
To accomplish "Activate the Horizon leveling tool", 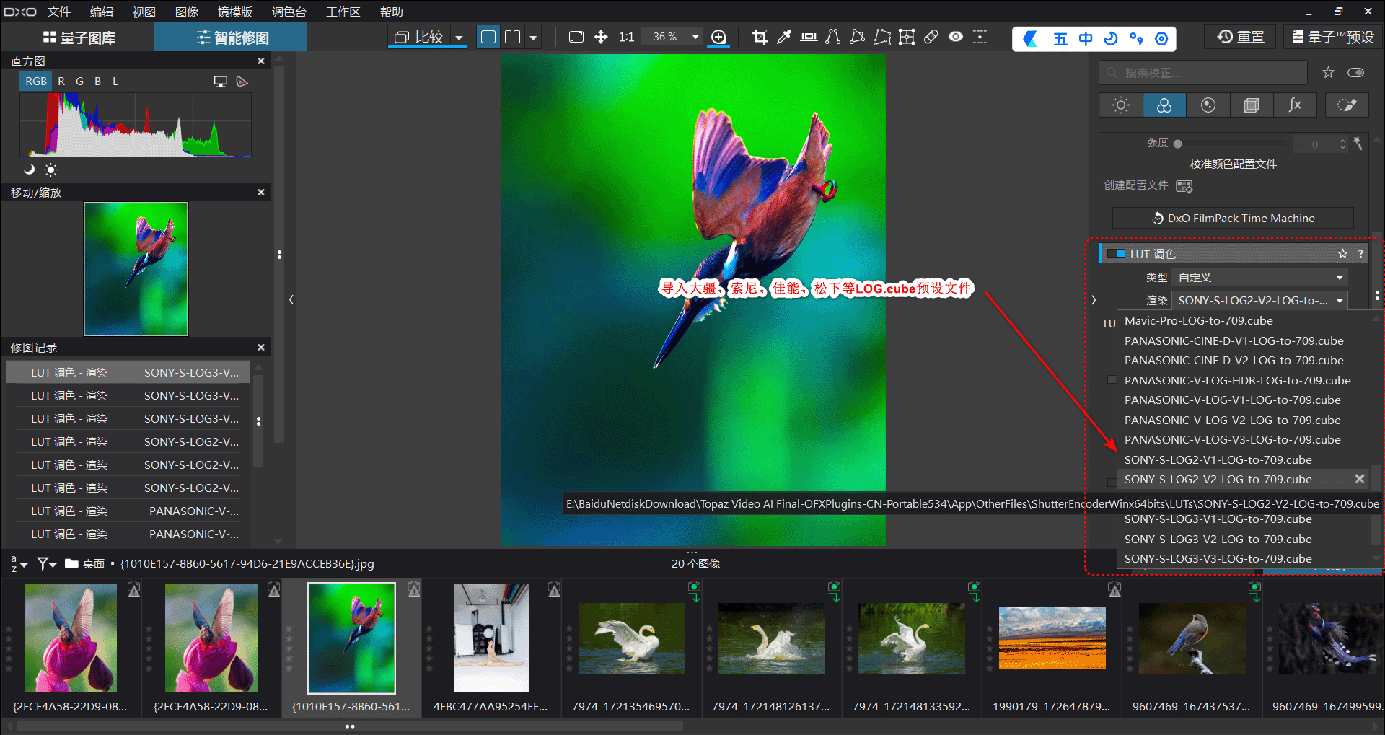I will click(x=808, y=37).
